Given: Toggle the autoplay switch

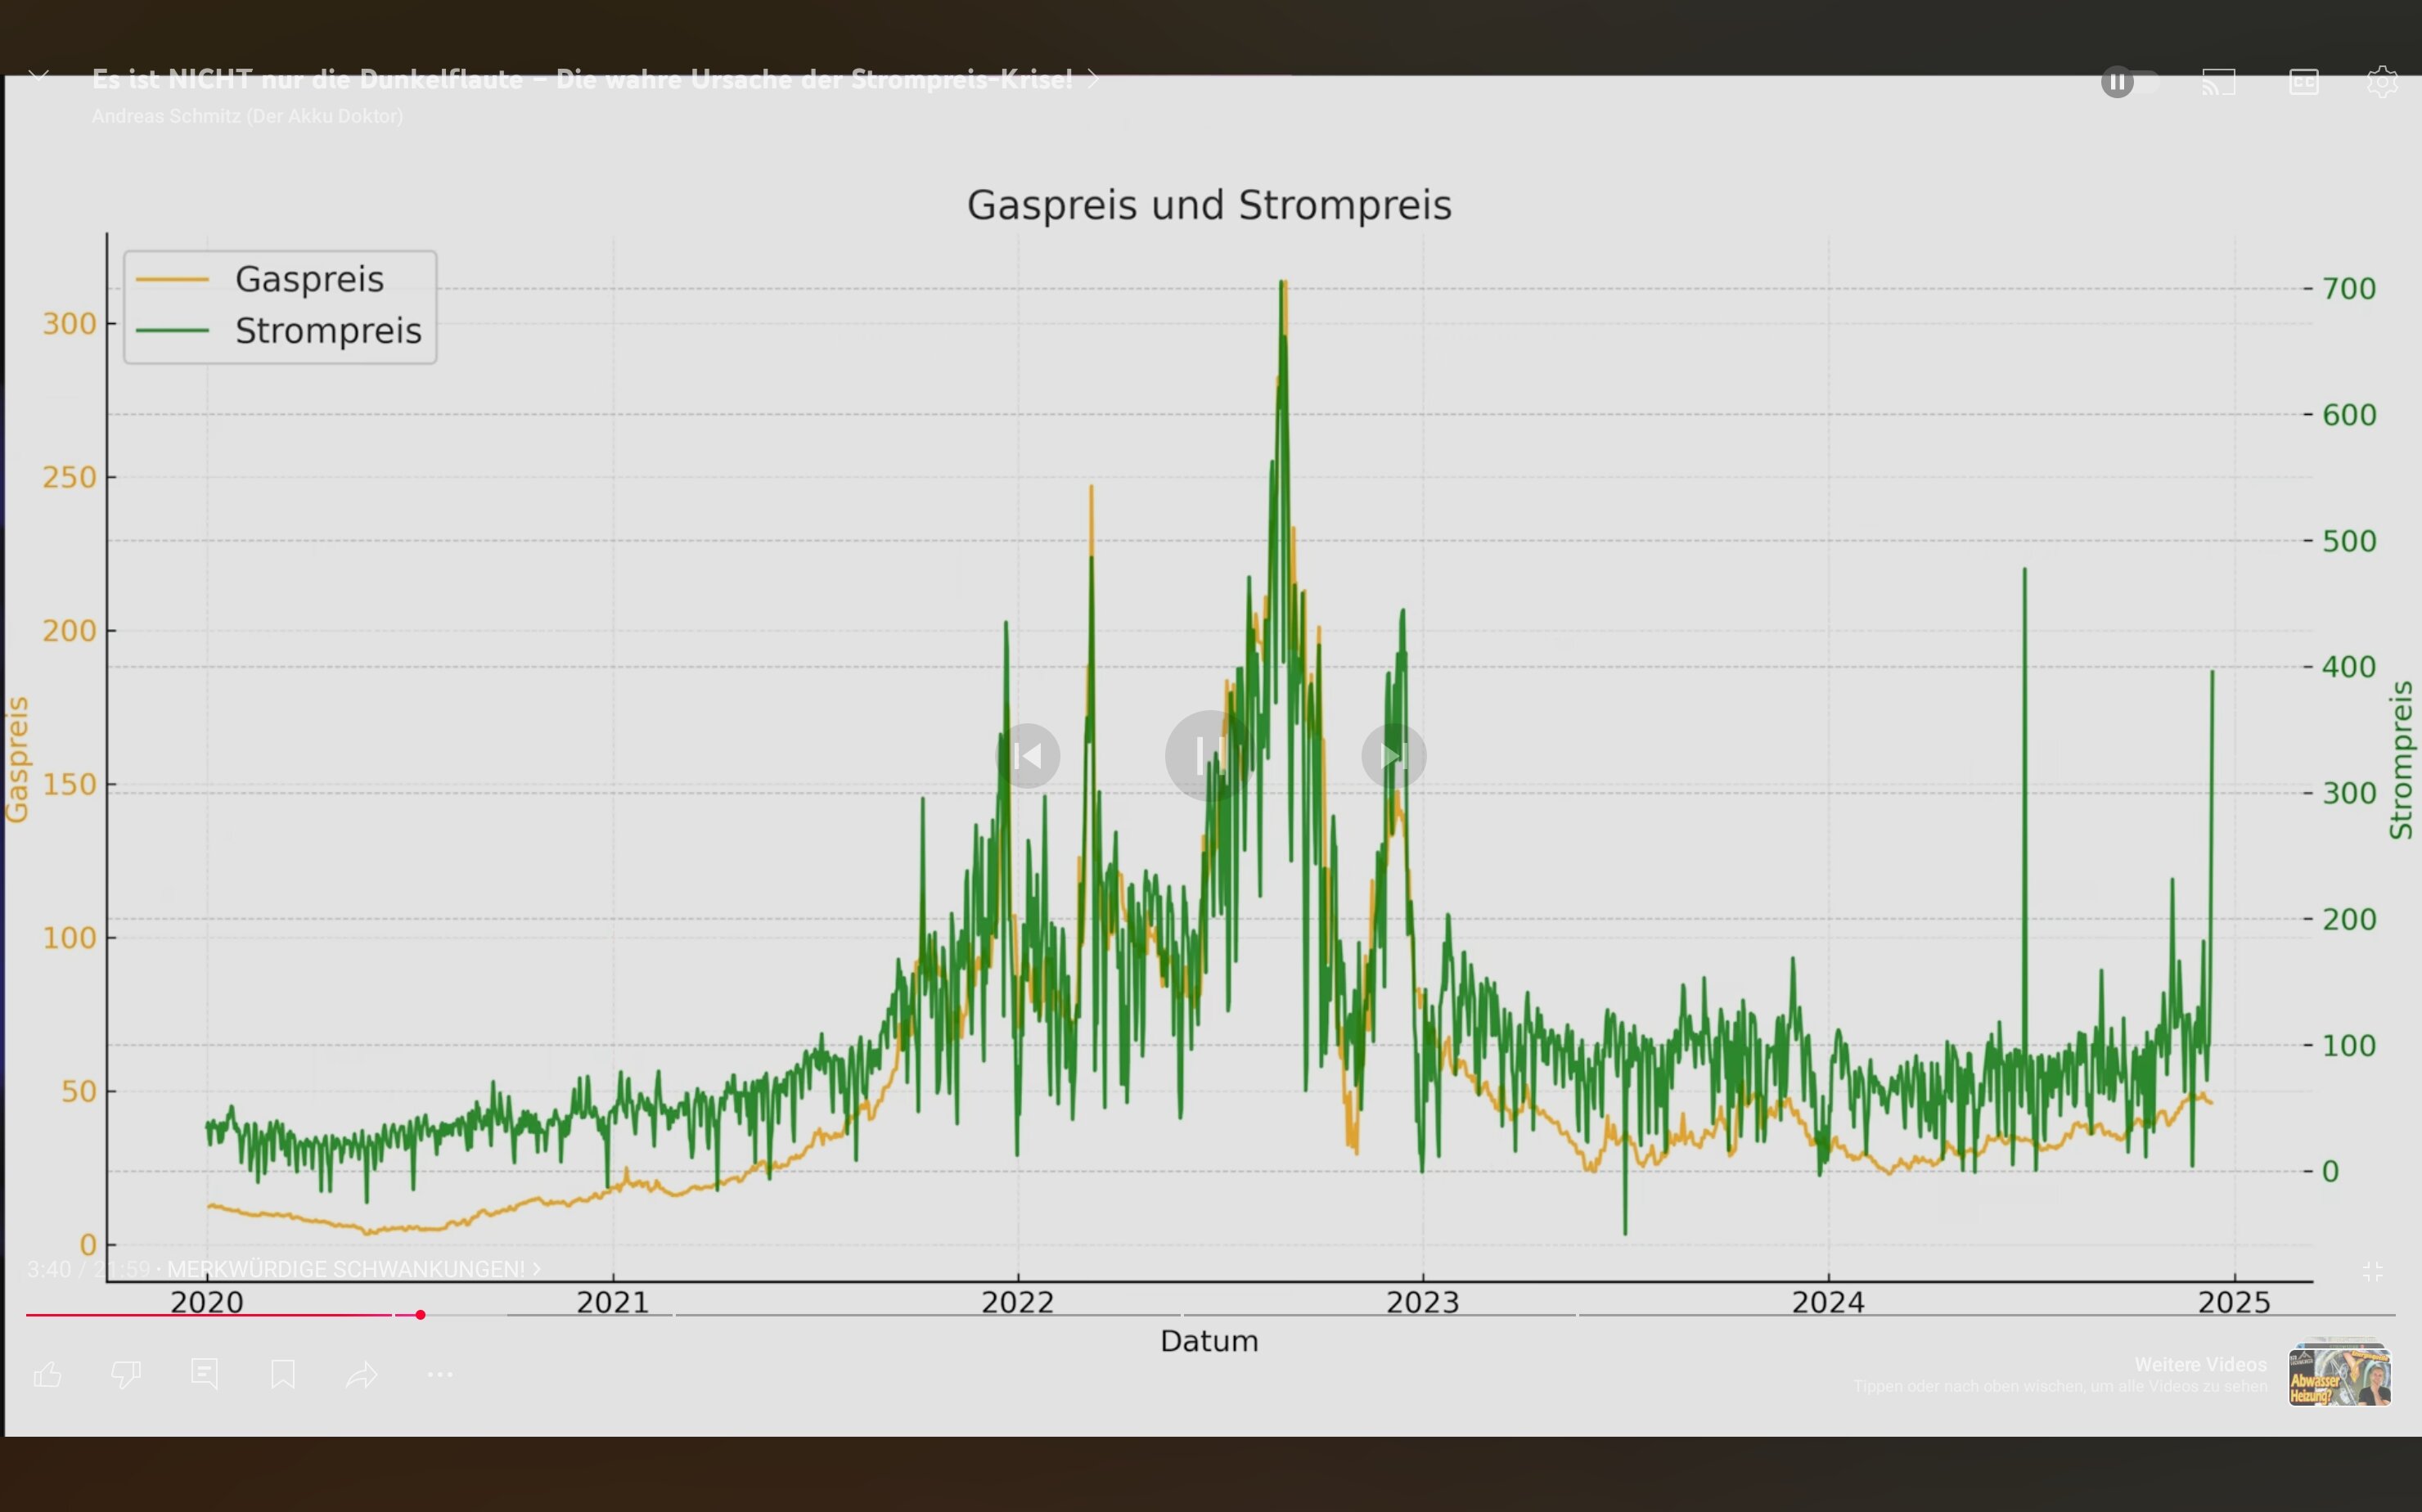Looking at the screenshot, I should pos(2130,82).
